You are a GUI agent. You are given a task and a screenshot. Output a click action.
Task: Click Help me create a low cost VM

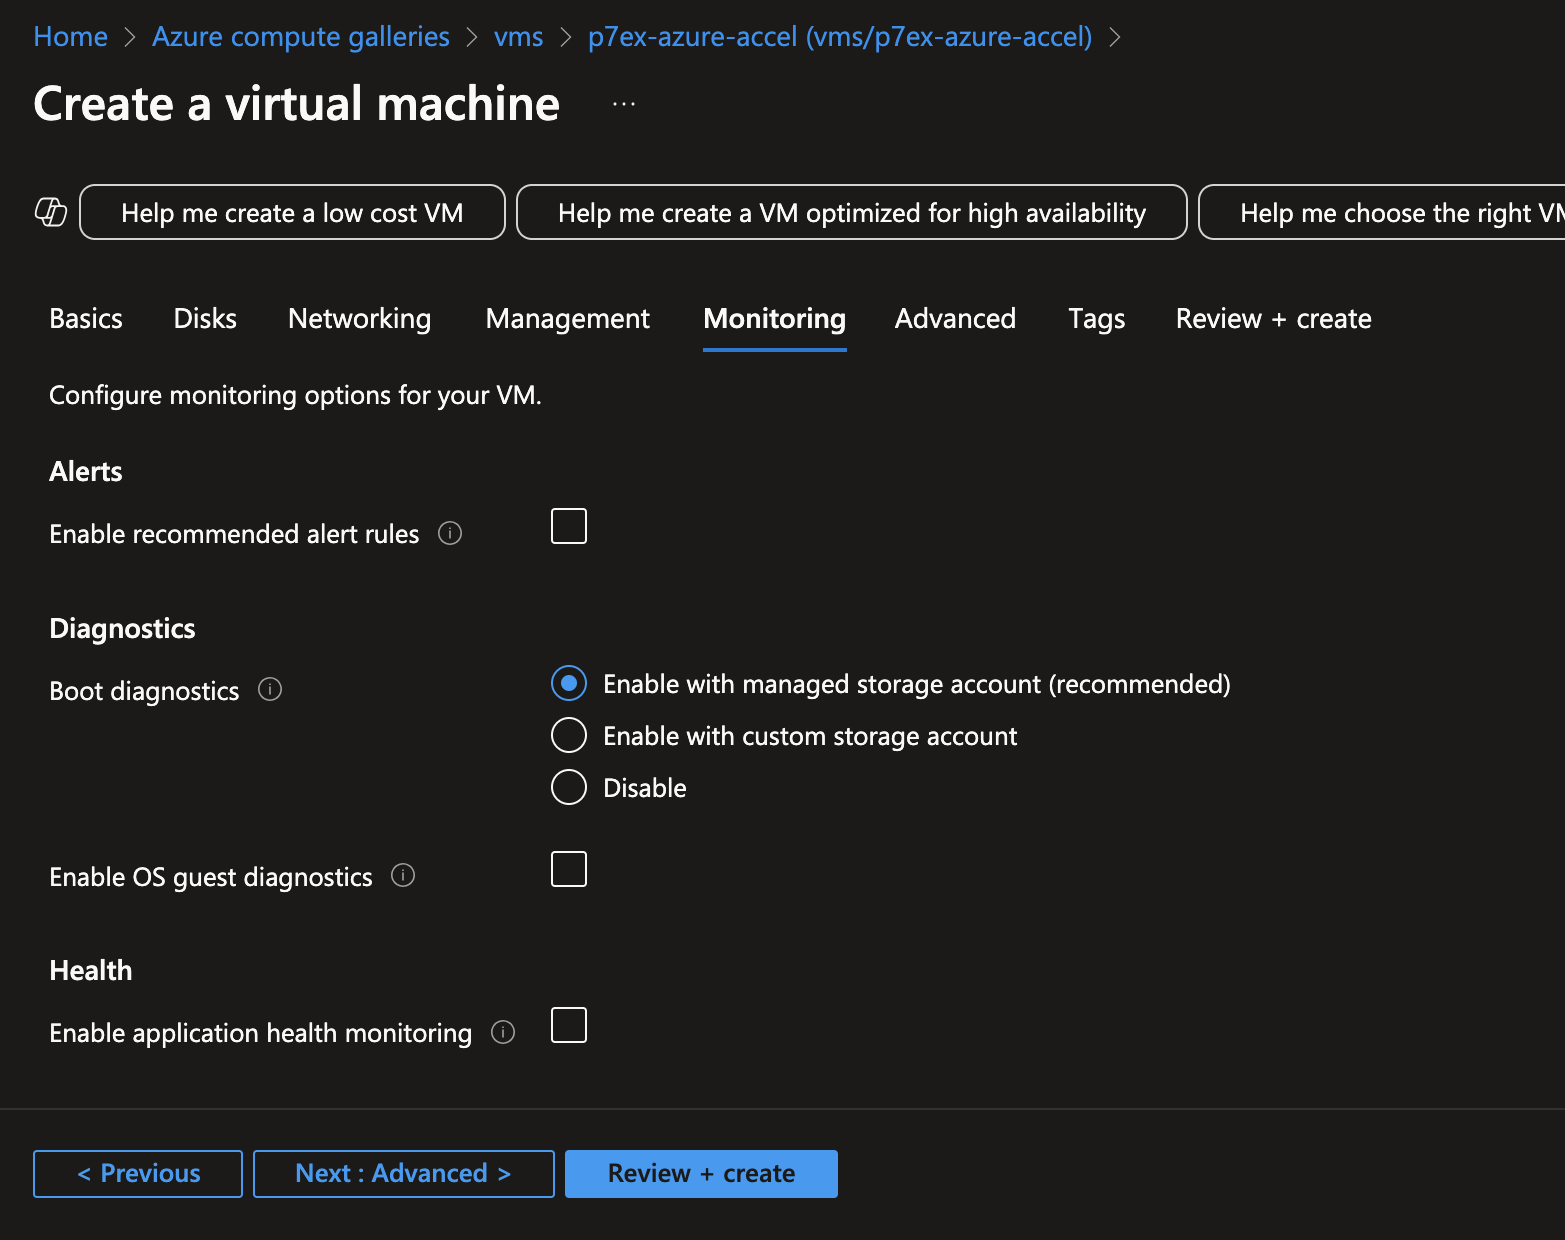click(292, 213)
